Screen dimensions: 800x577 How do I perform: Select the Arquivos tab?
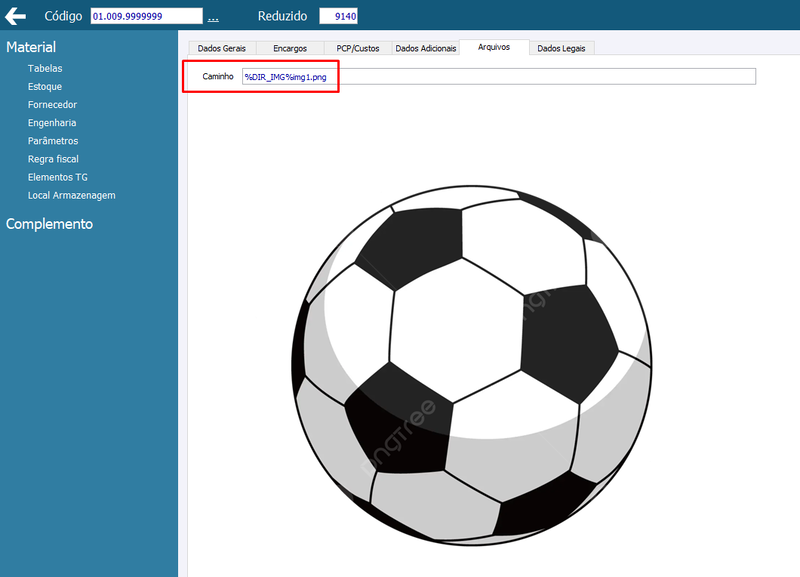[x=494, y=47]
